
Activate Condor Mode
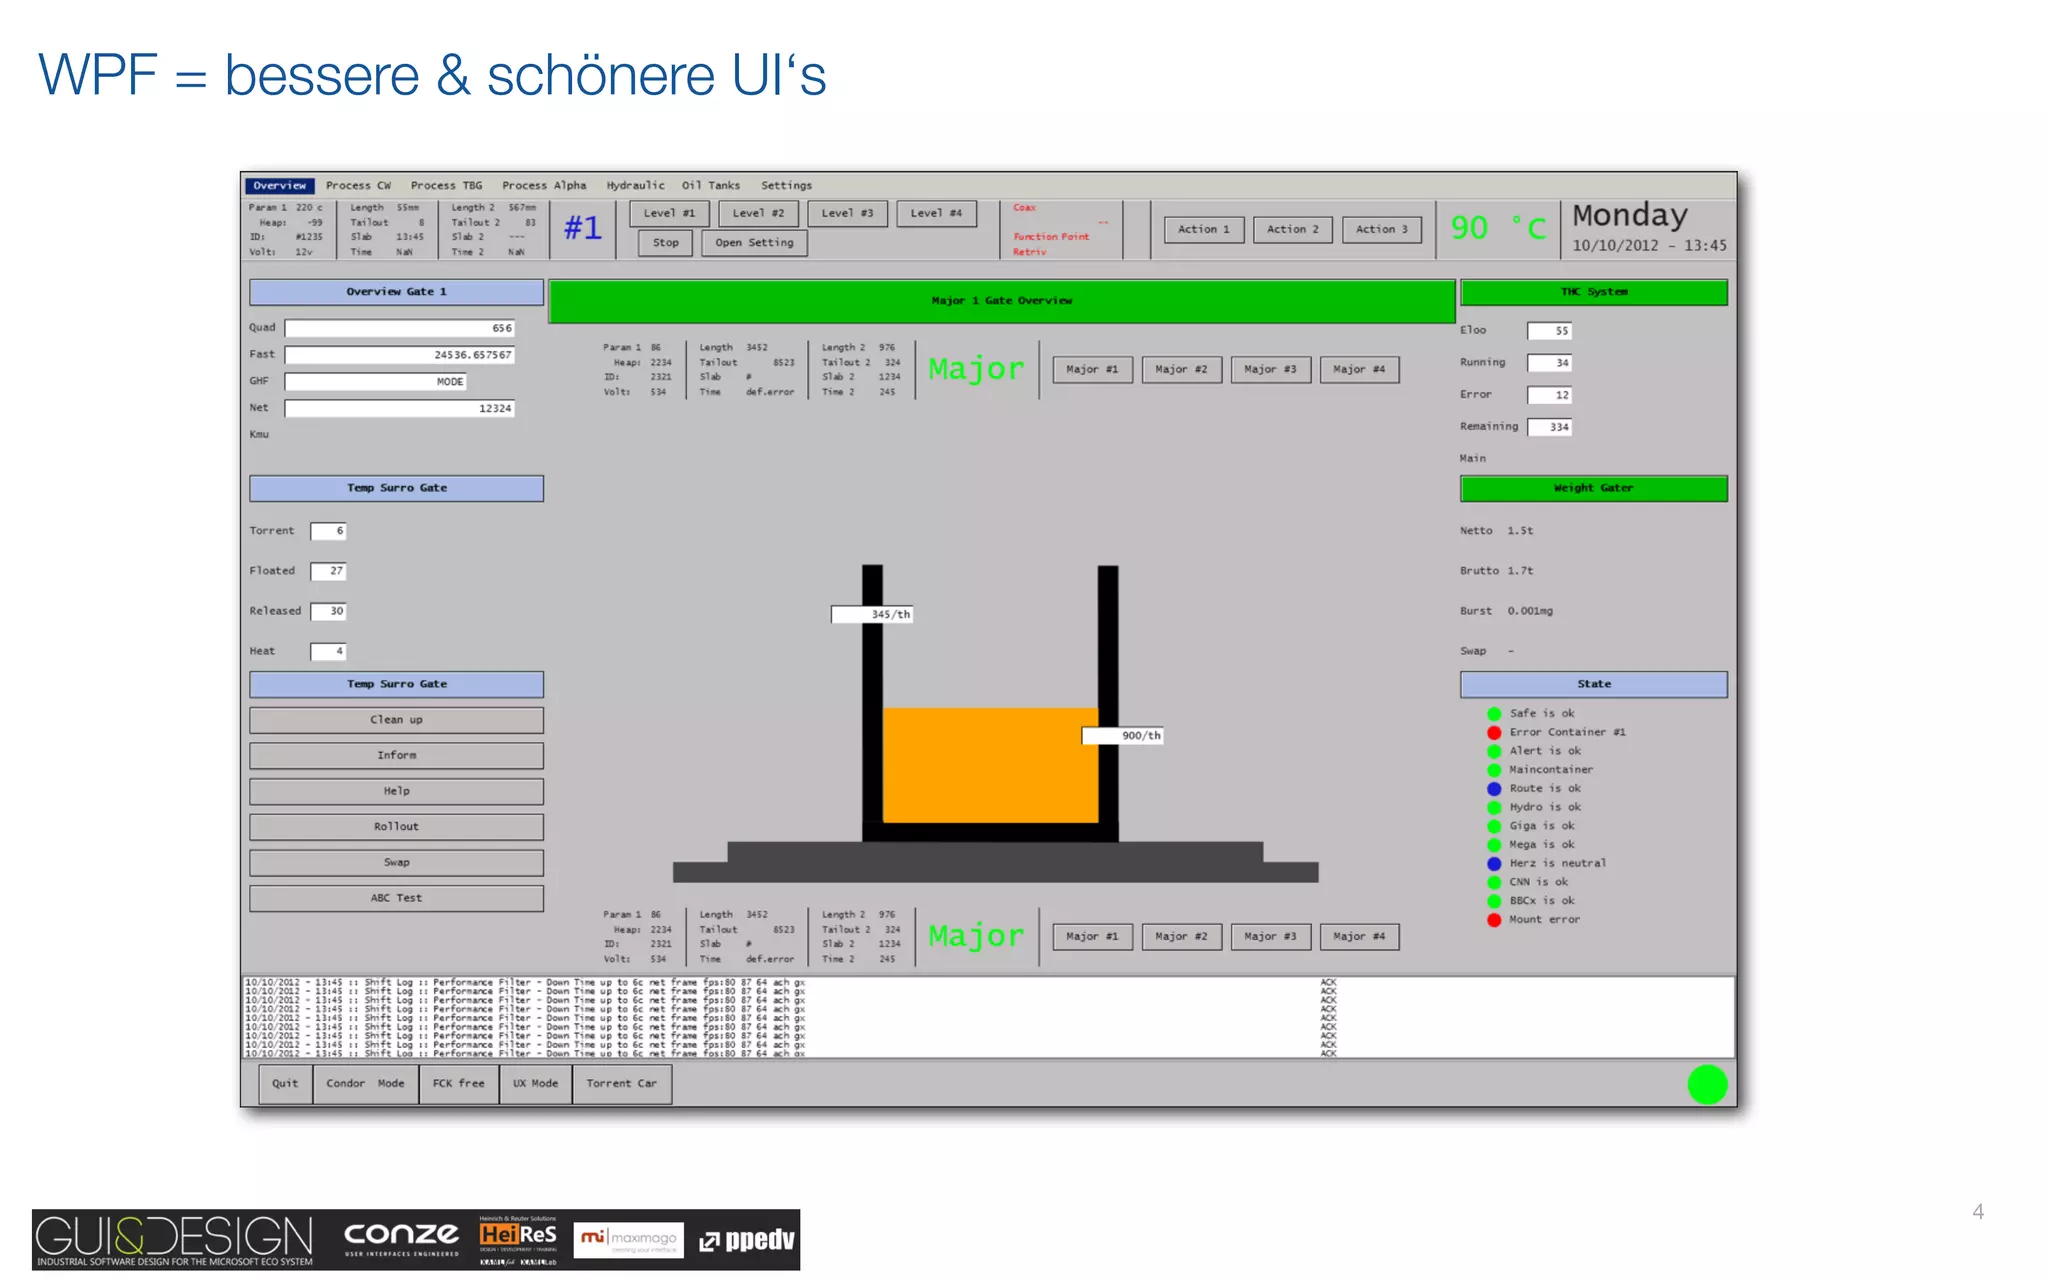[365, 1084]
